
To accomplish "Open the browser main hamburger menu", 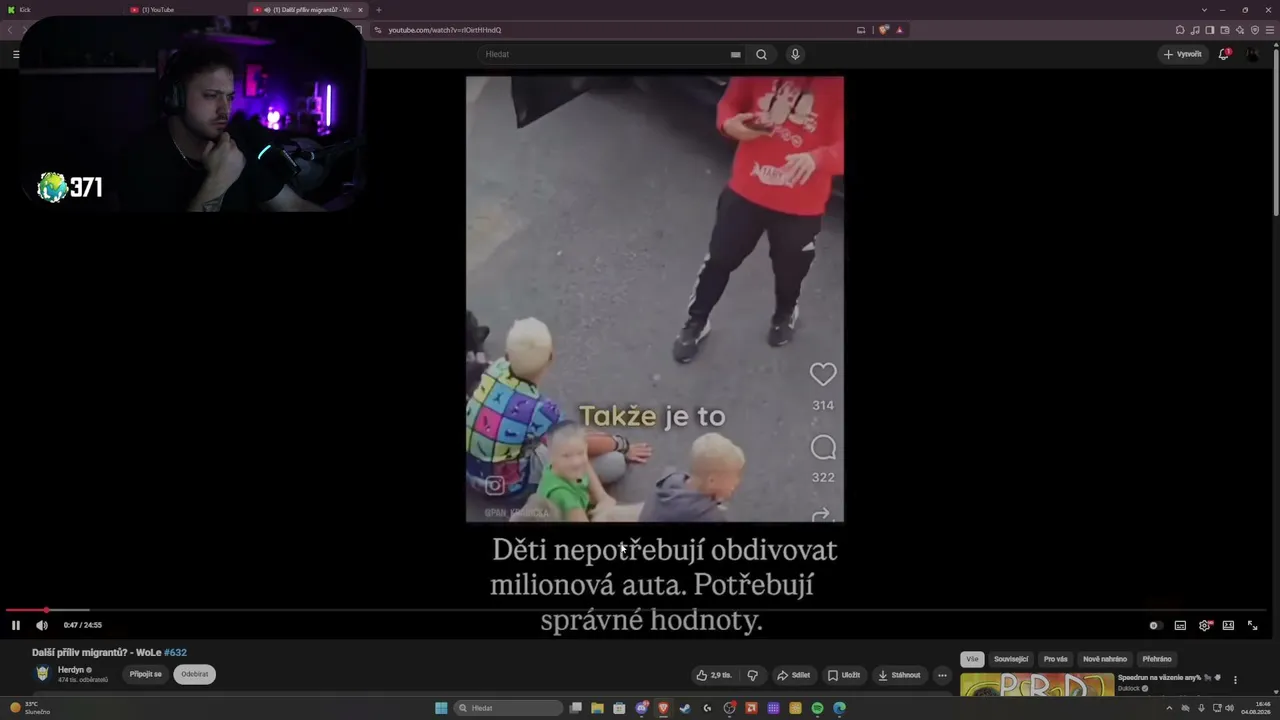I will tap(1270, 30).
